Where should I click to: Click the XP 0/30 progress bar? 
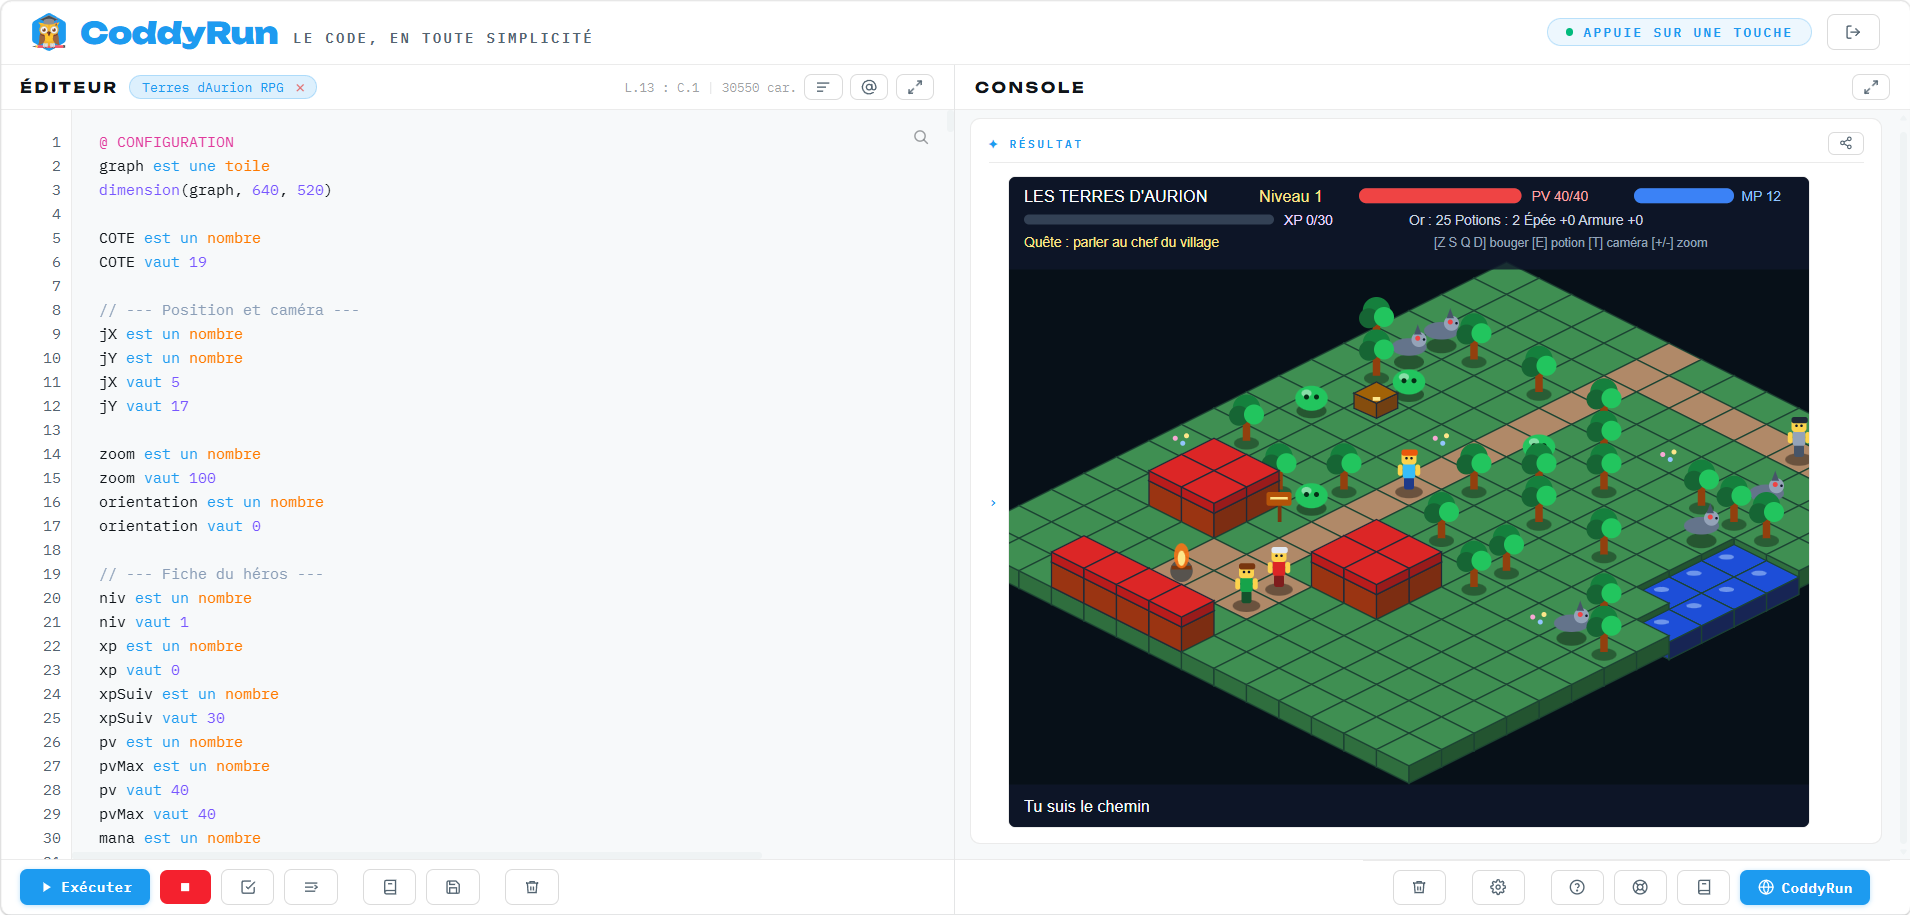point(1149,220)
